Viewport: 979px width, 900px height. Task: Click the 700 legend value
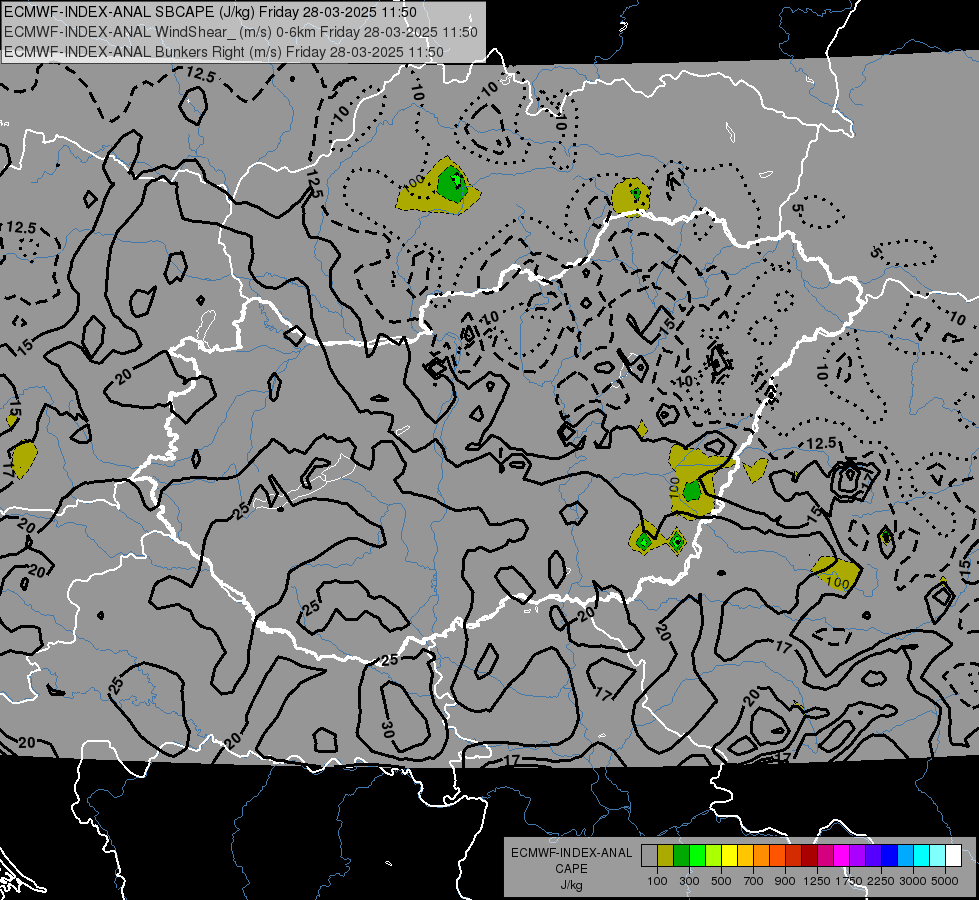754,881
